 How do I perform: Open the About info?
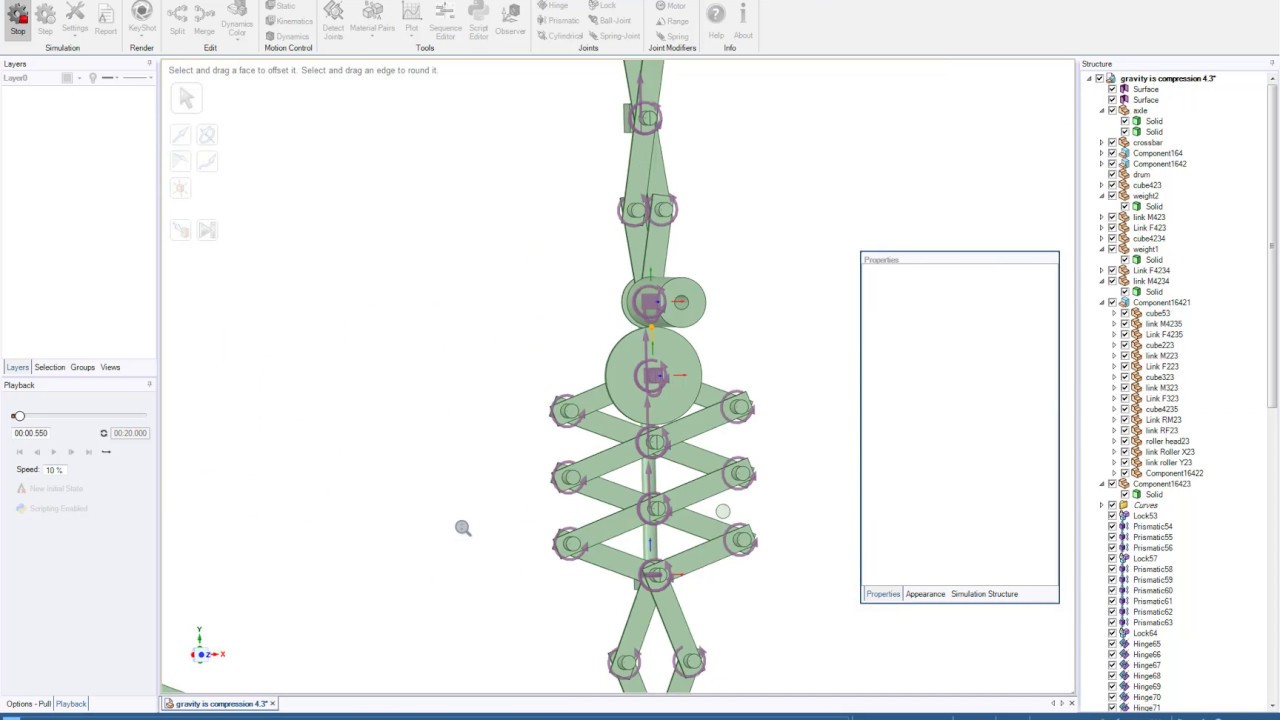[x=743, y=20]
